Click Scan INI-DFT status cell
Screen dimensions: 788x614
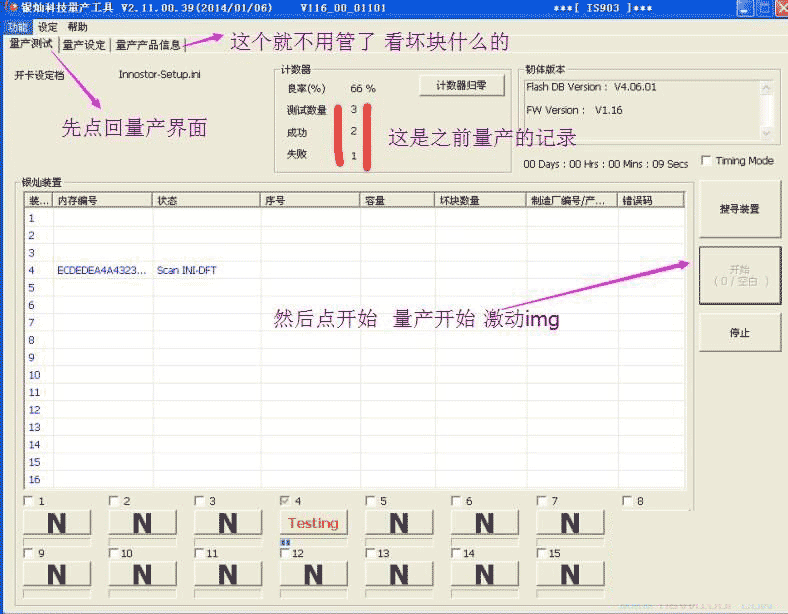186,270
